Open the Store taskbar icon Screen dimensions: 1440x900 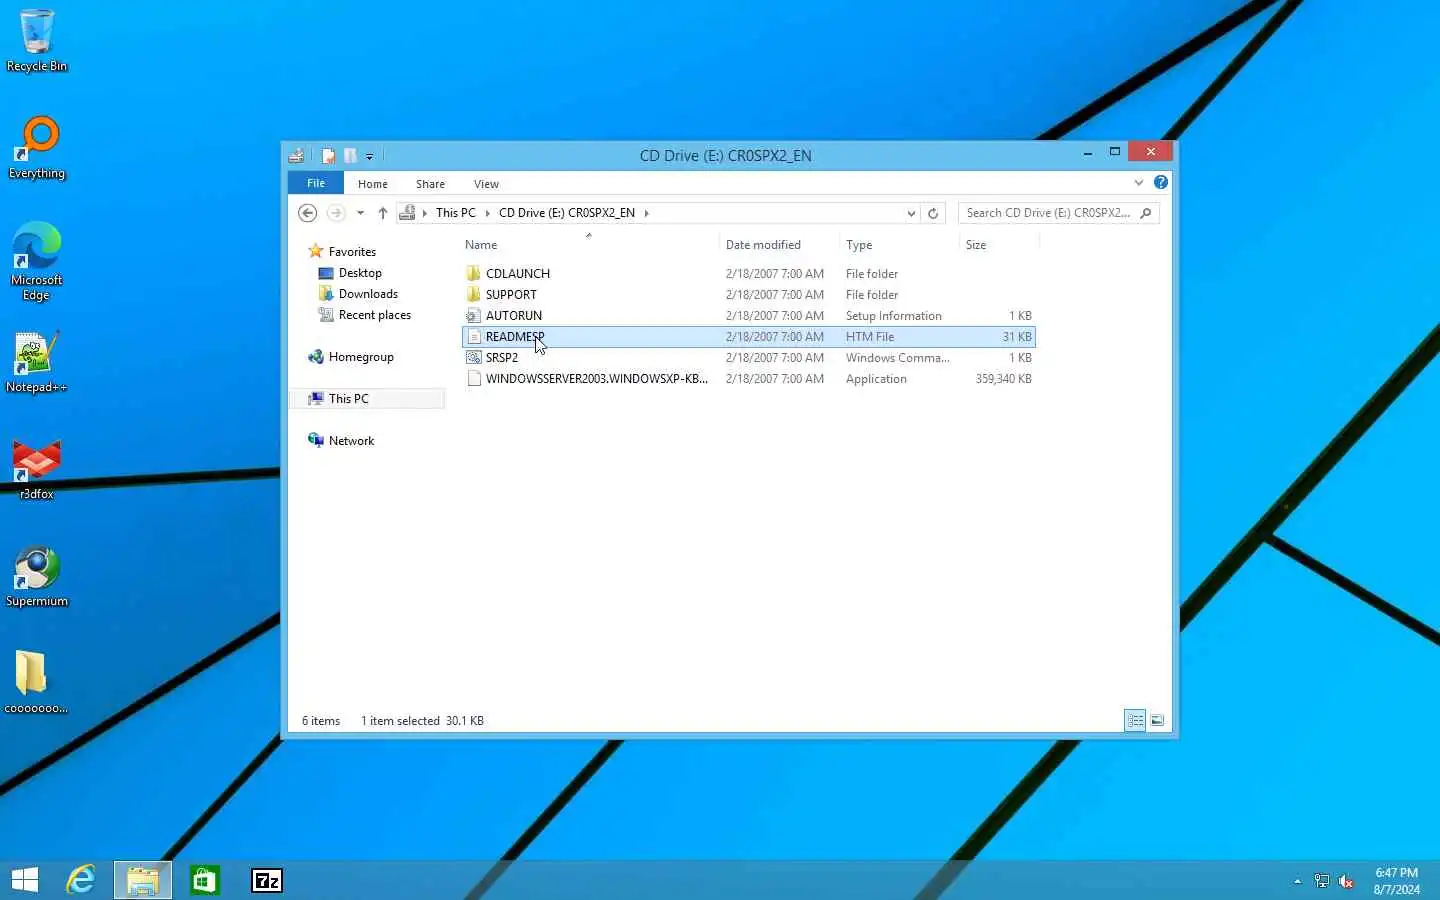(204, 880)
